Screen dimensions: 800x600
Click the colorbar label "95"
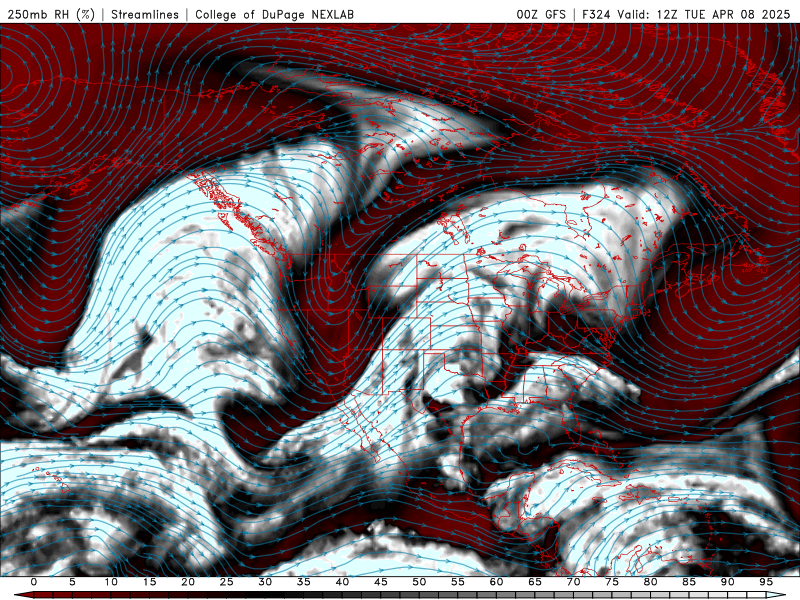point(766,582)
